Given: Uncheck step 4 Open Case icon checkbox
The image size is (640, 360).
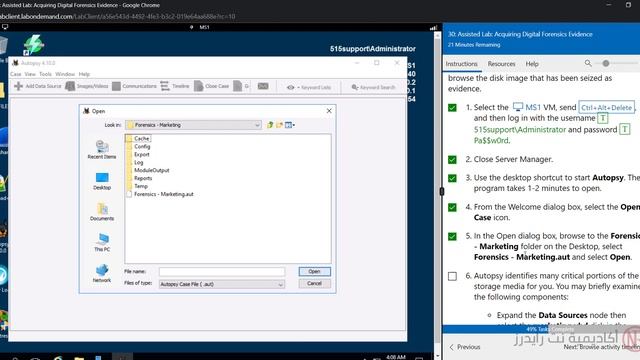Looking at the screenshot, I should 452,207.
